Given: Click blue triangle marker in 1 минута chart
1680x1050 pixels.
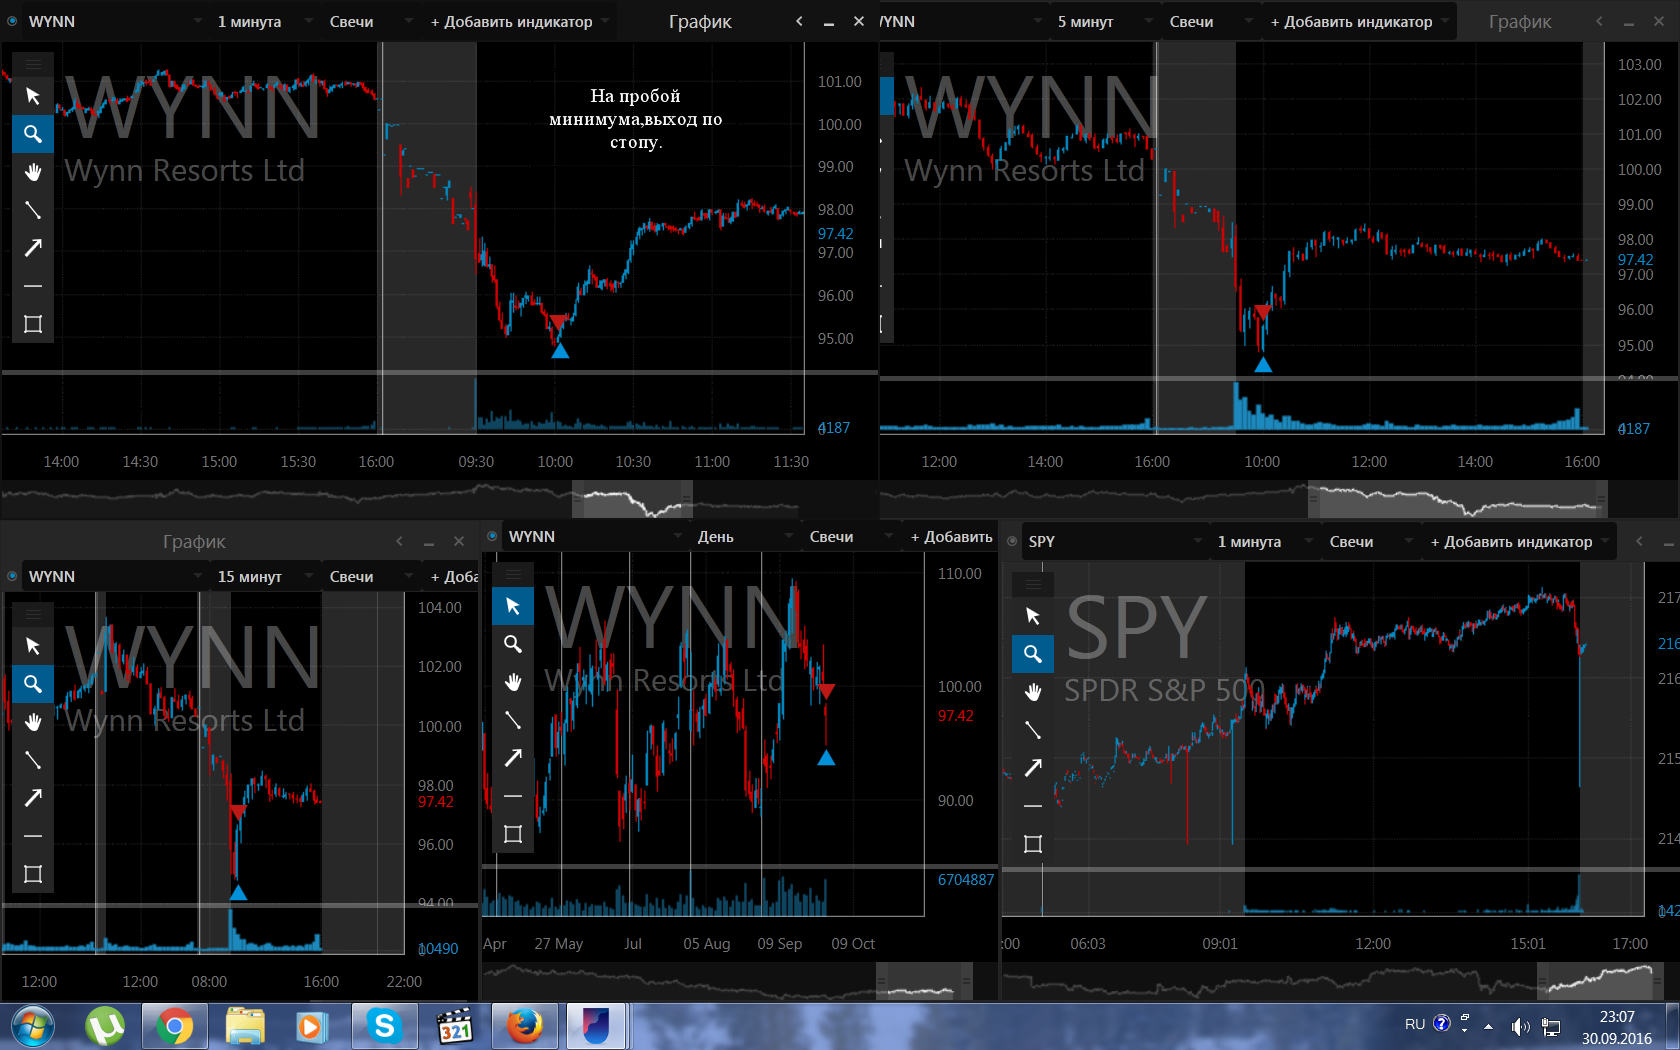Looking at the screenshot, I should coord(560,351).
